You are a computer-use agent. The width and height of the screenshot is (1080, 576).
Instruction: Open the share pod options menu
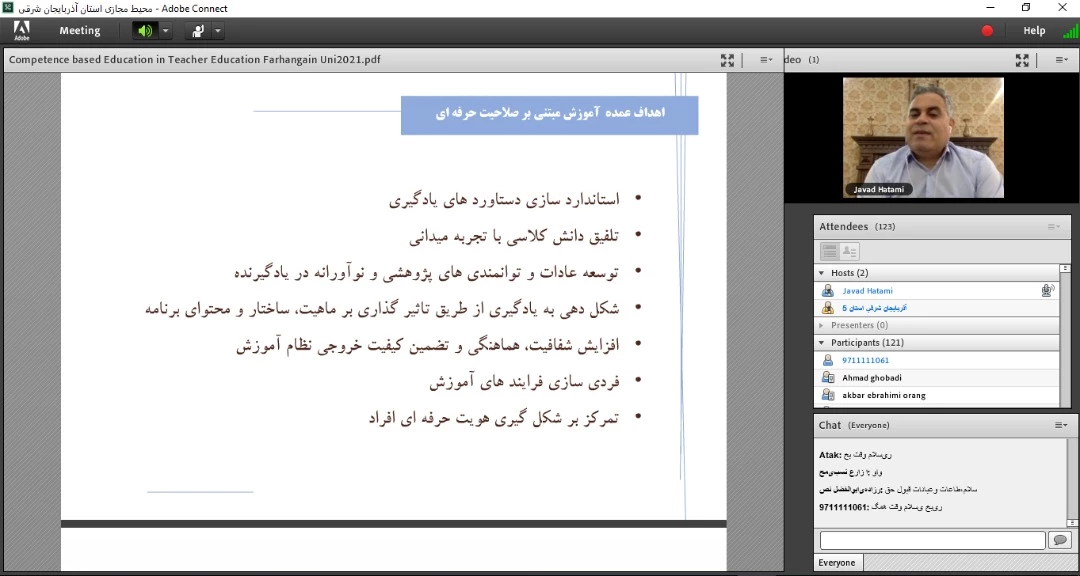click(766, 60)
